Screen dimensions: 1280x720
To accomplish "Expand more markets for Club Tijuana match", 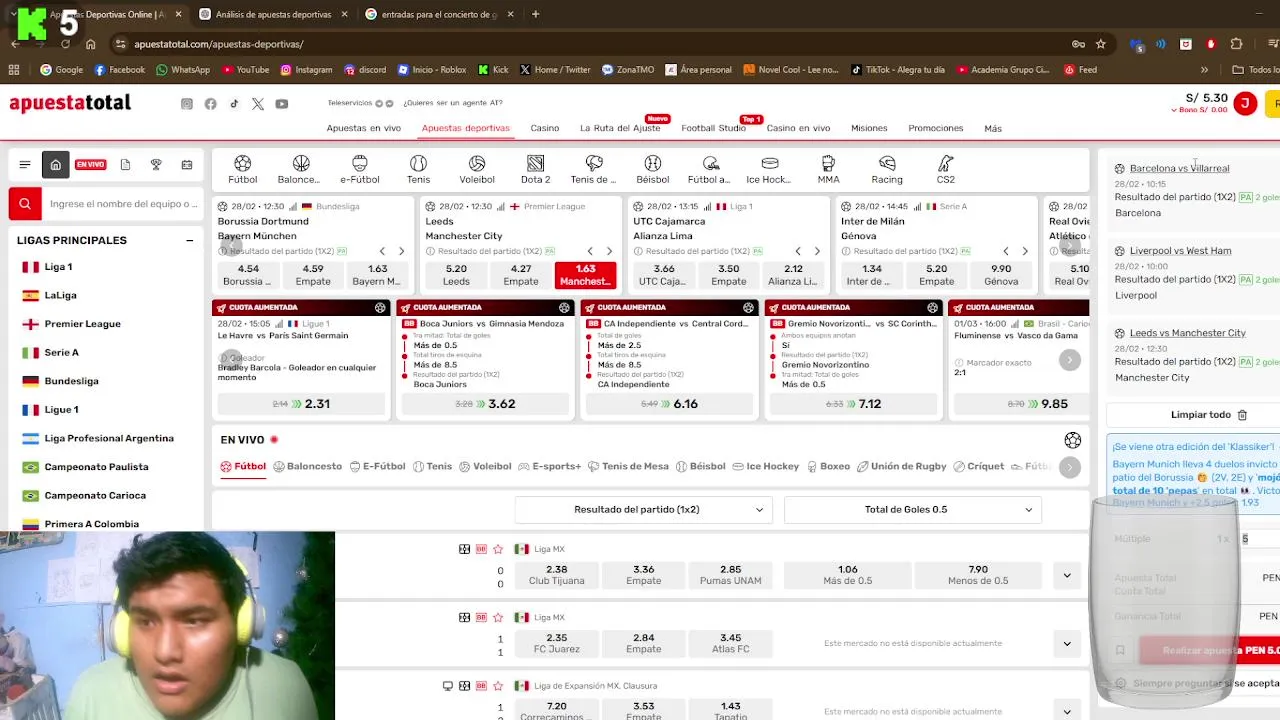I will (x=1067, y=575).
